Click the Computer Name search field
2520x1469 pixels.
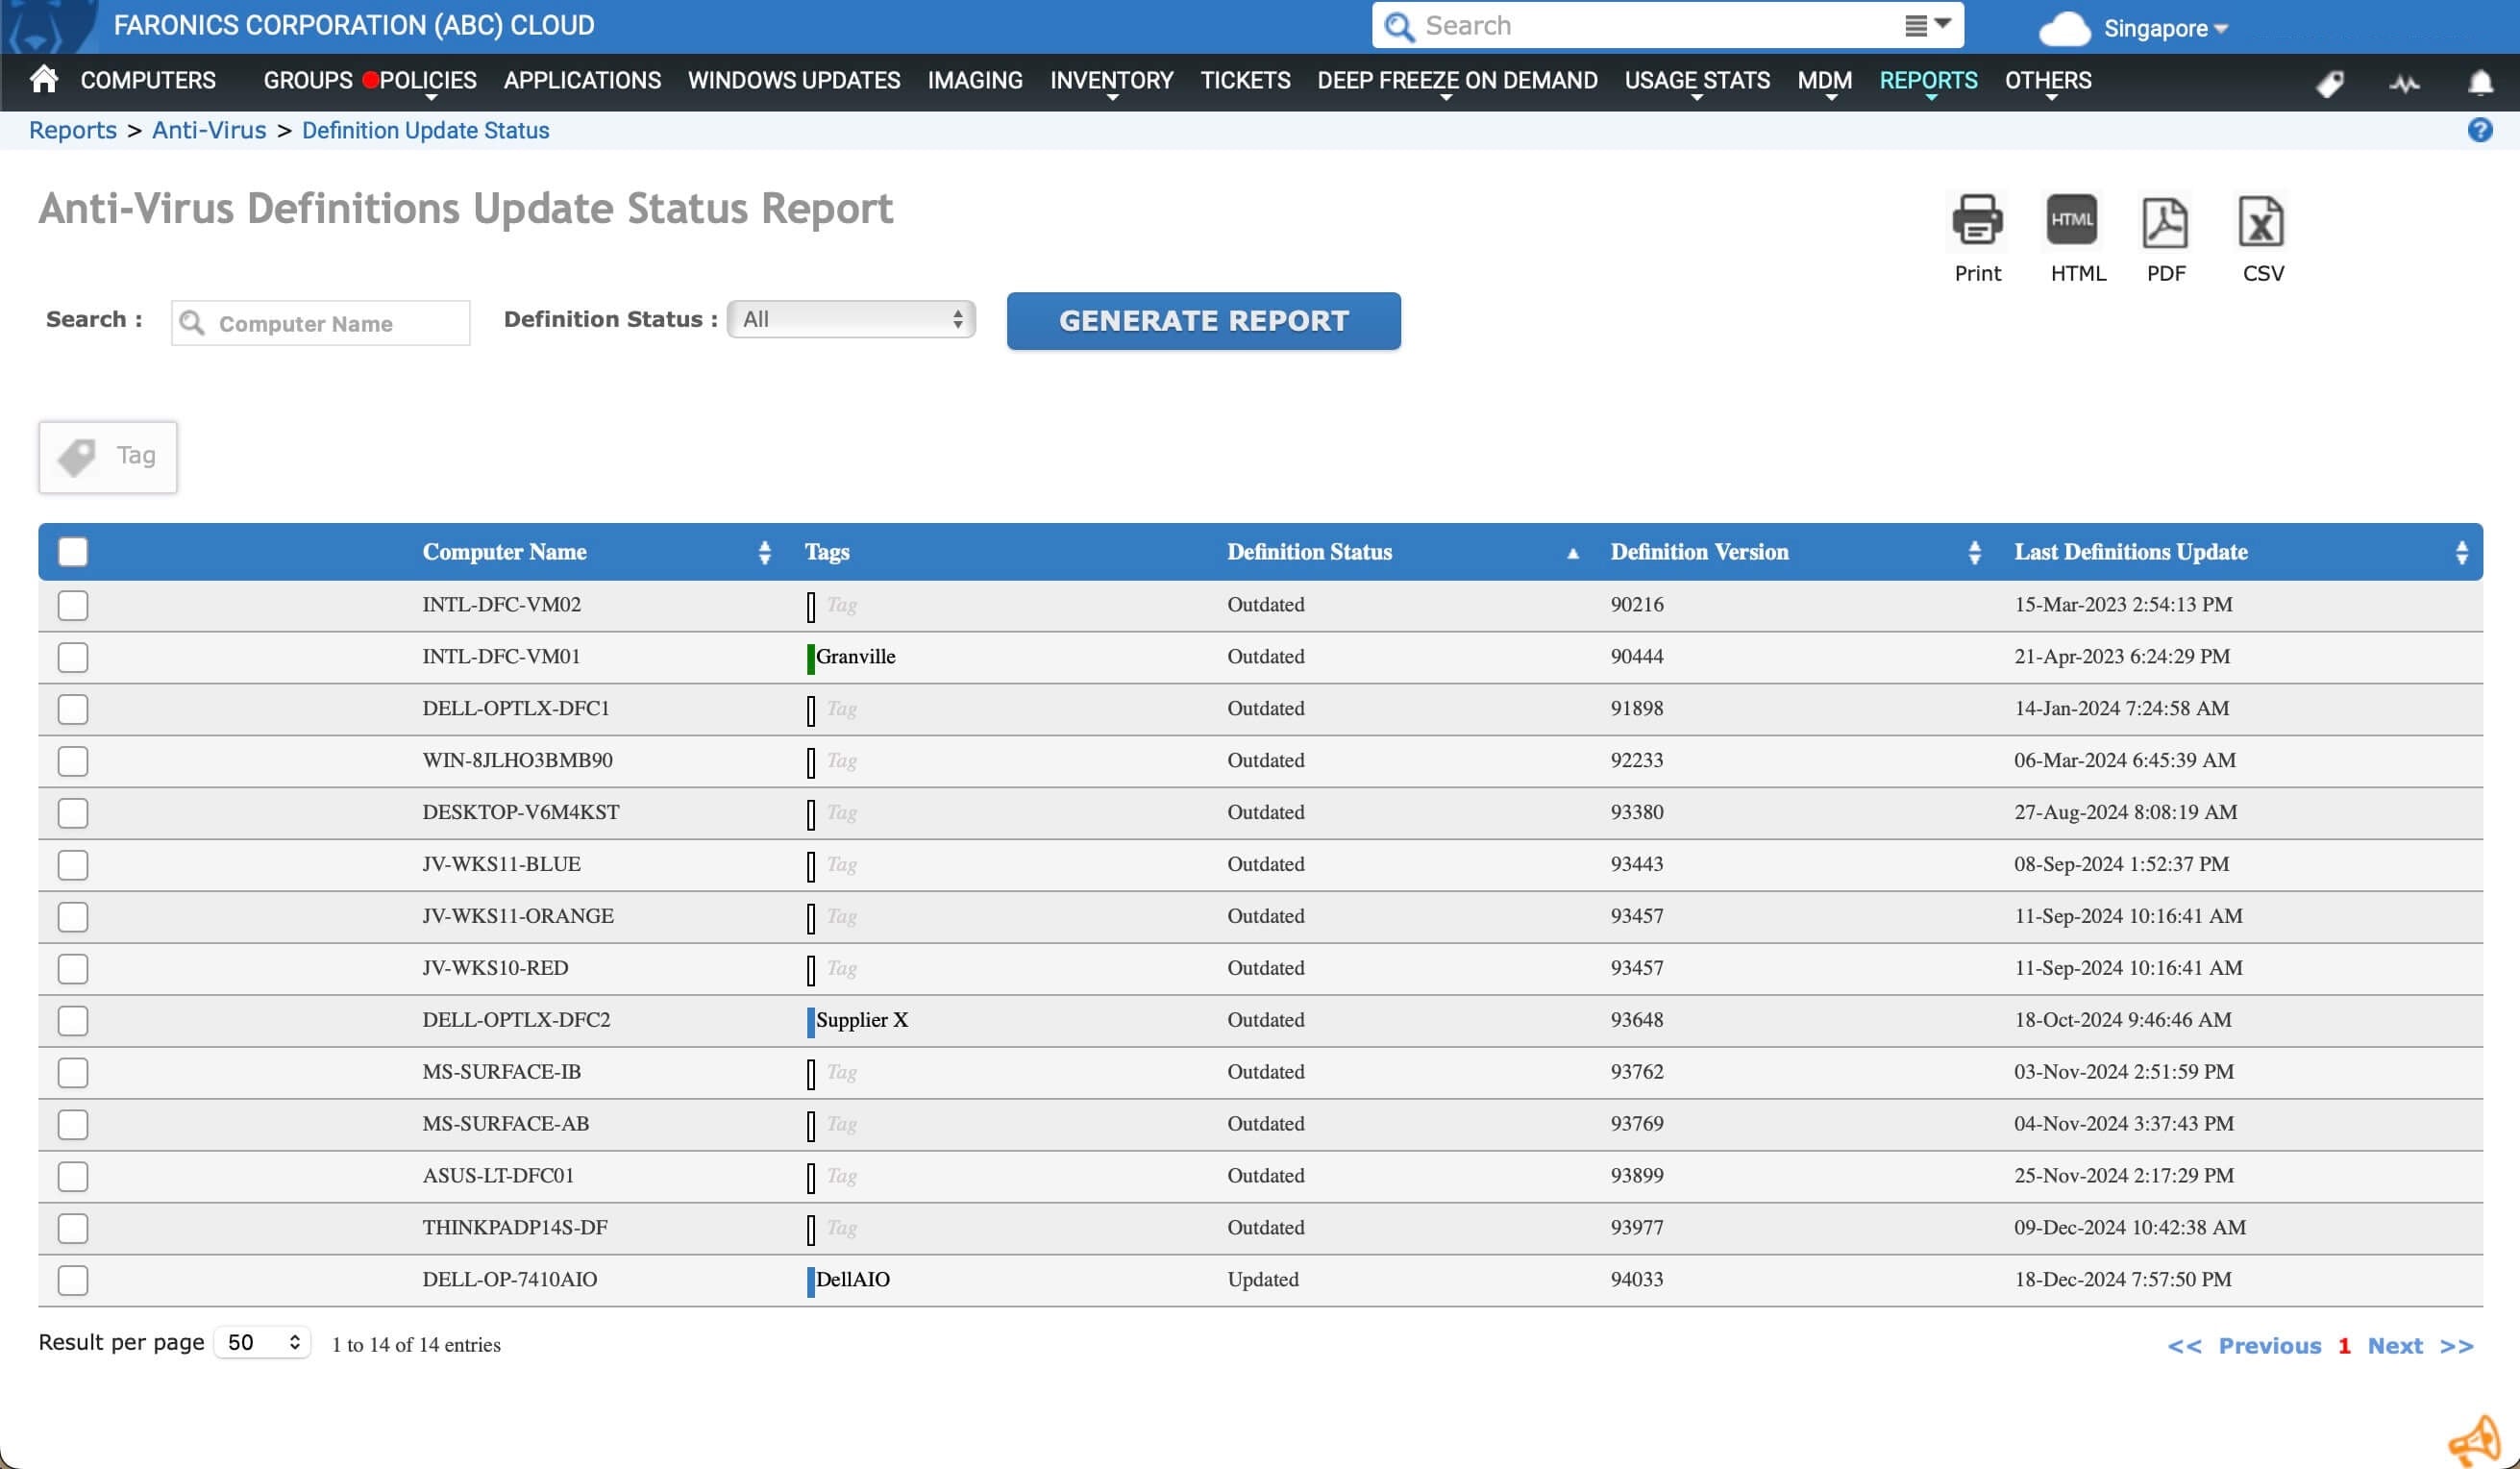click(320, 323)
